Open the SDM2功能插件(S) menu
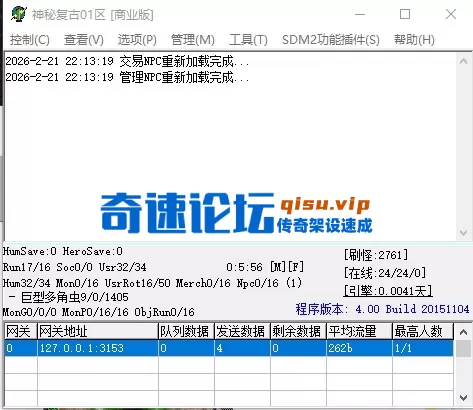This screenshot has height=410, width=473. pos(331,40)
